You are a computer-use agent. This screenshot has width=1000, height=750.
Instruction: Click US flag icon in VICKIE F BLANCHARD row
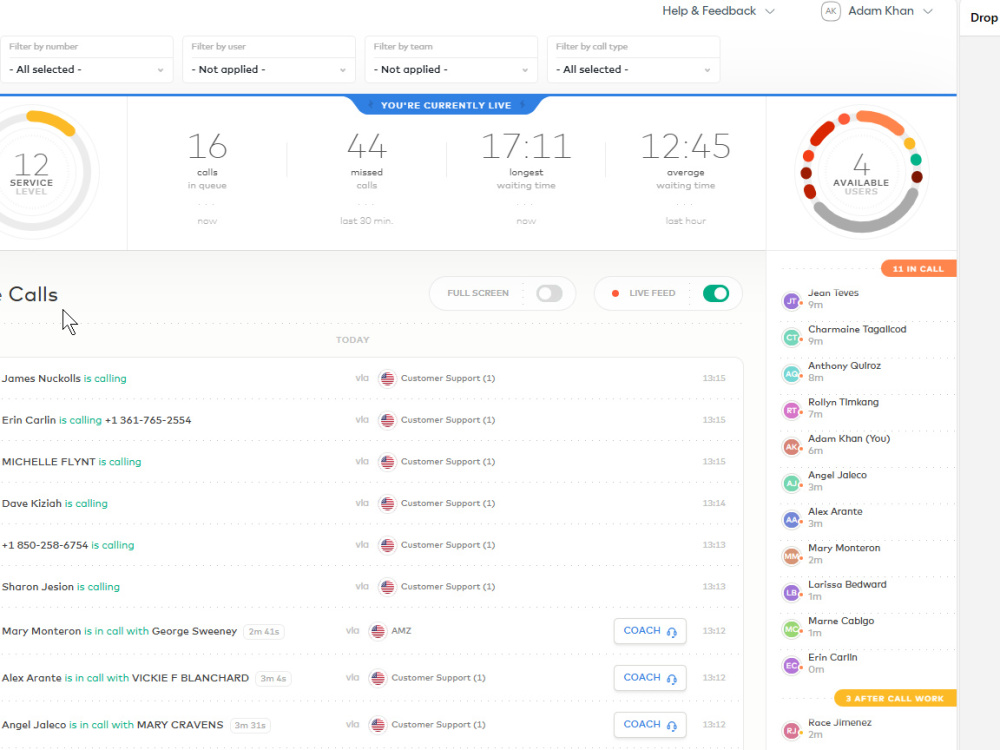(x=378, y=678)
